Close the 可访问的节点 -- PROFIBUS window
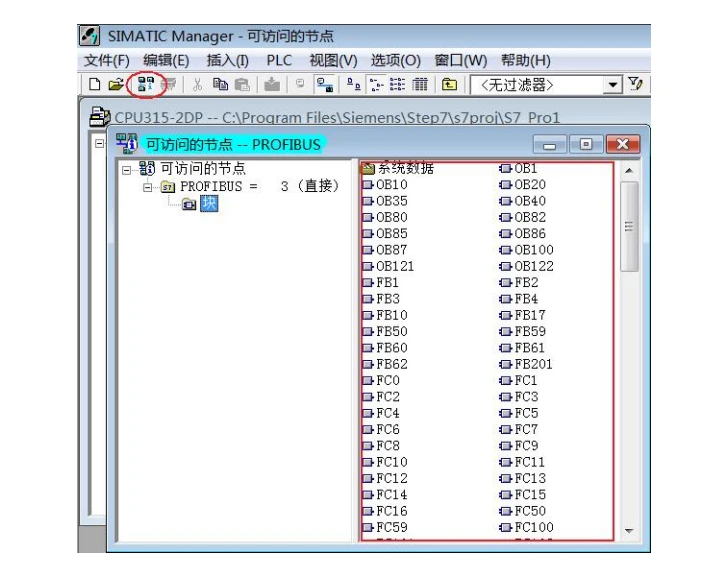This screenshot has width=720, height=578. click(623, 145)
